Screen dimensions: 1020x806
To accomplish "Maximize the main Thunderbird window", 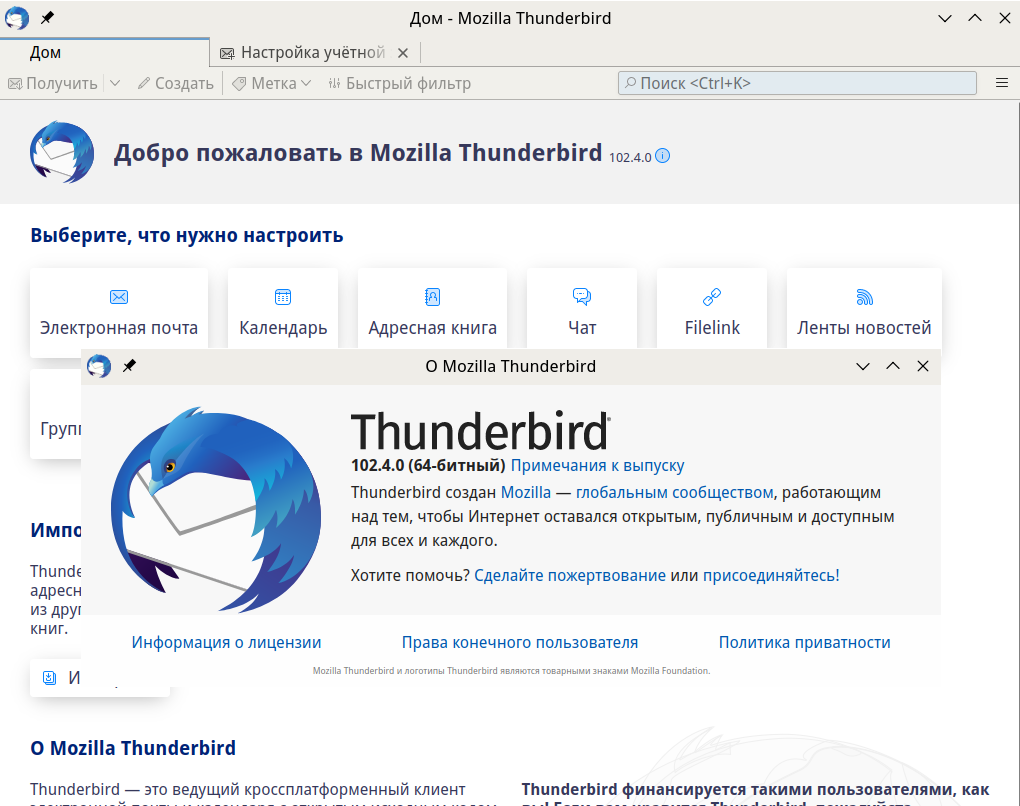I will click(x=974, y=18).
